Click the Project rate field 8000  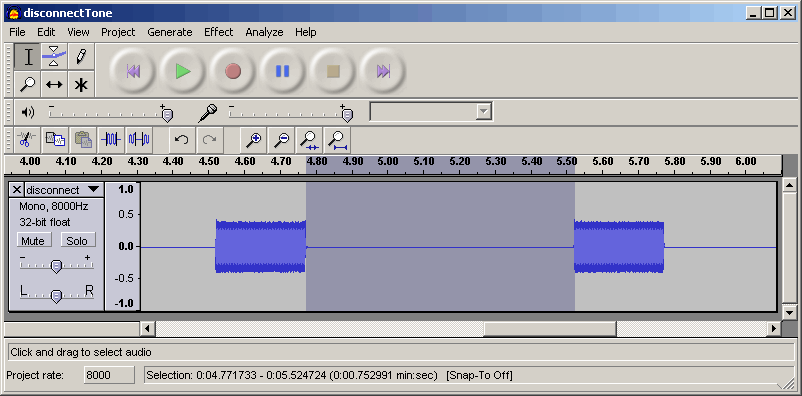(x=109, y=375)
